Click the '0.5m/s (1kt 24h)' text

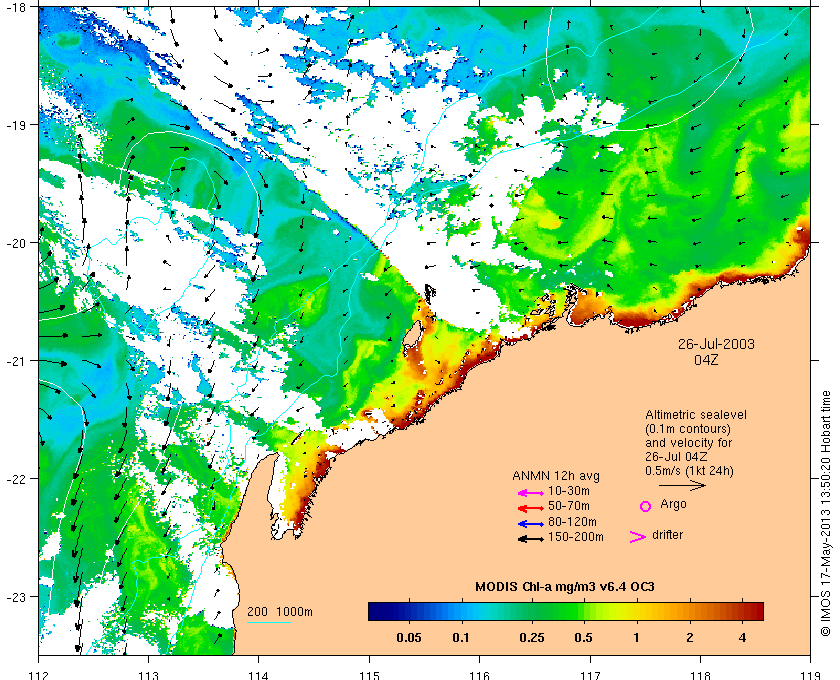[x=689, y=471]
